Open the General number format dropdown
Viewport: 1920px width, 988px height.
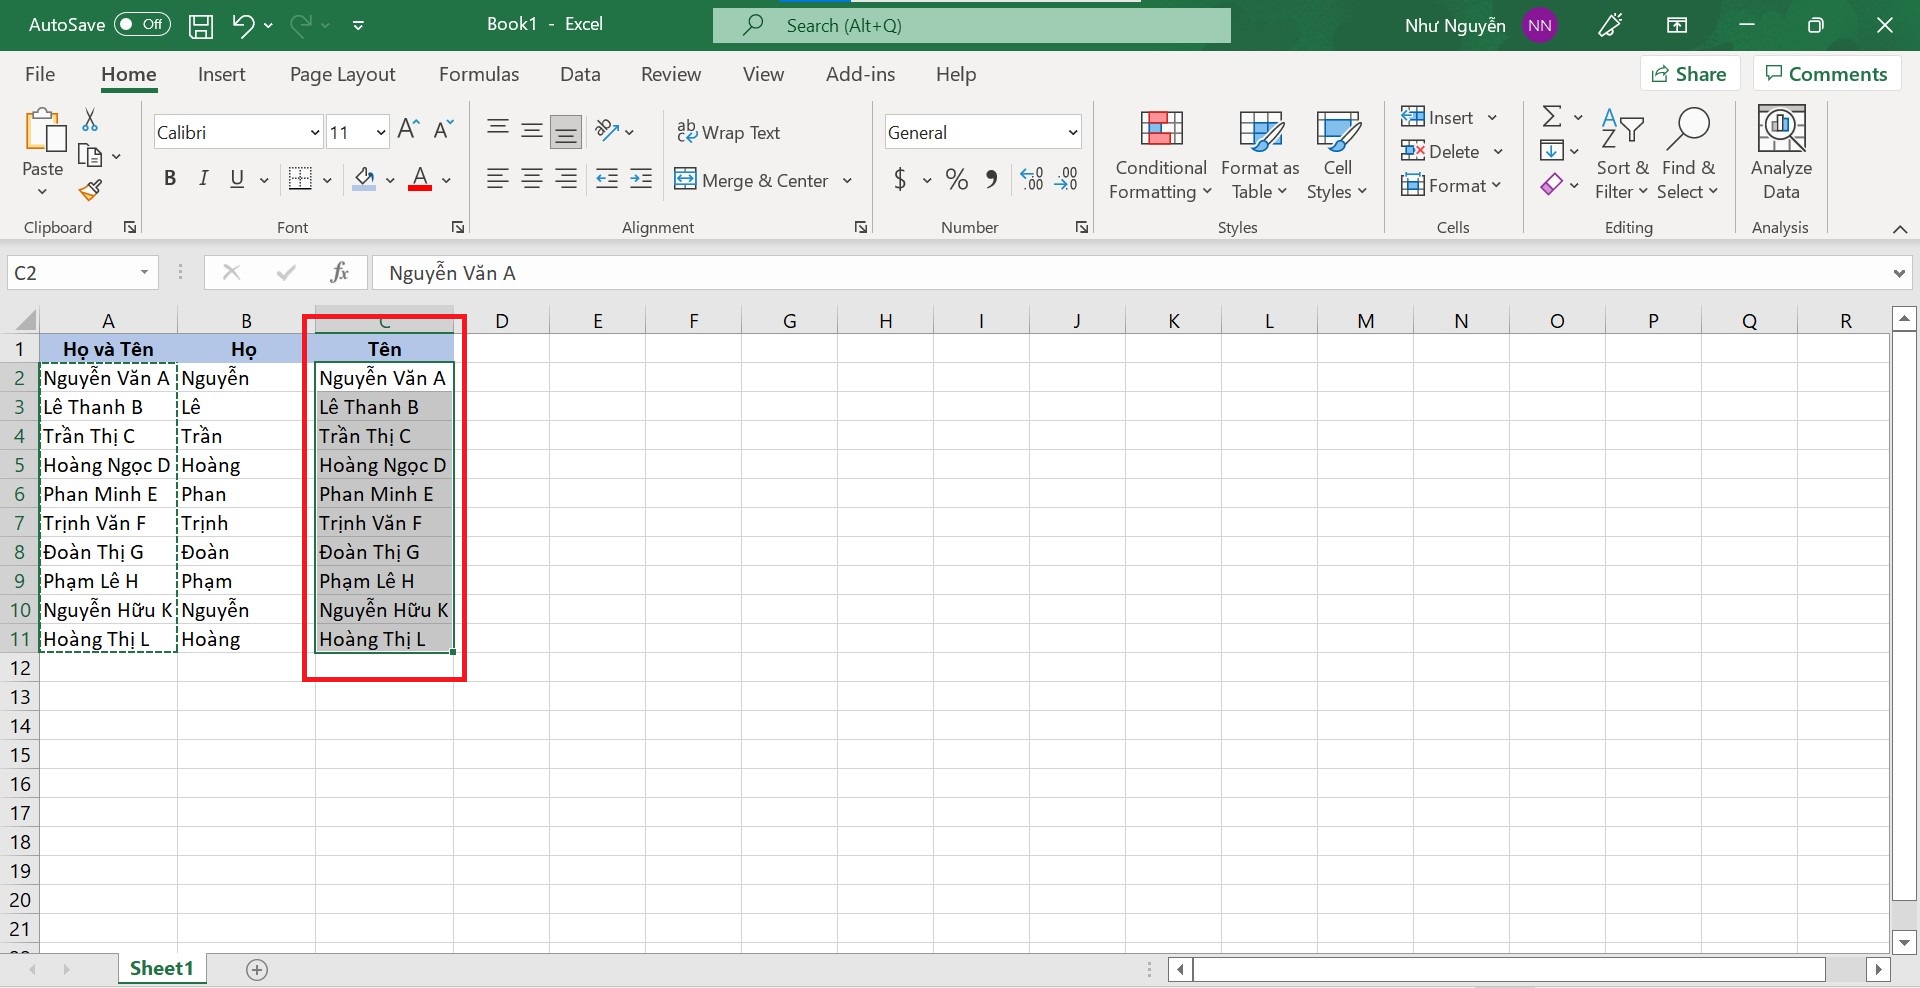click(1073, 132)
